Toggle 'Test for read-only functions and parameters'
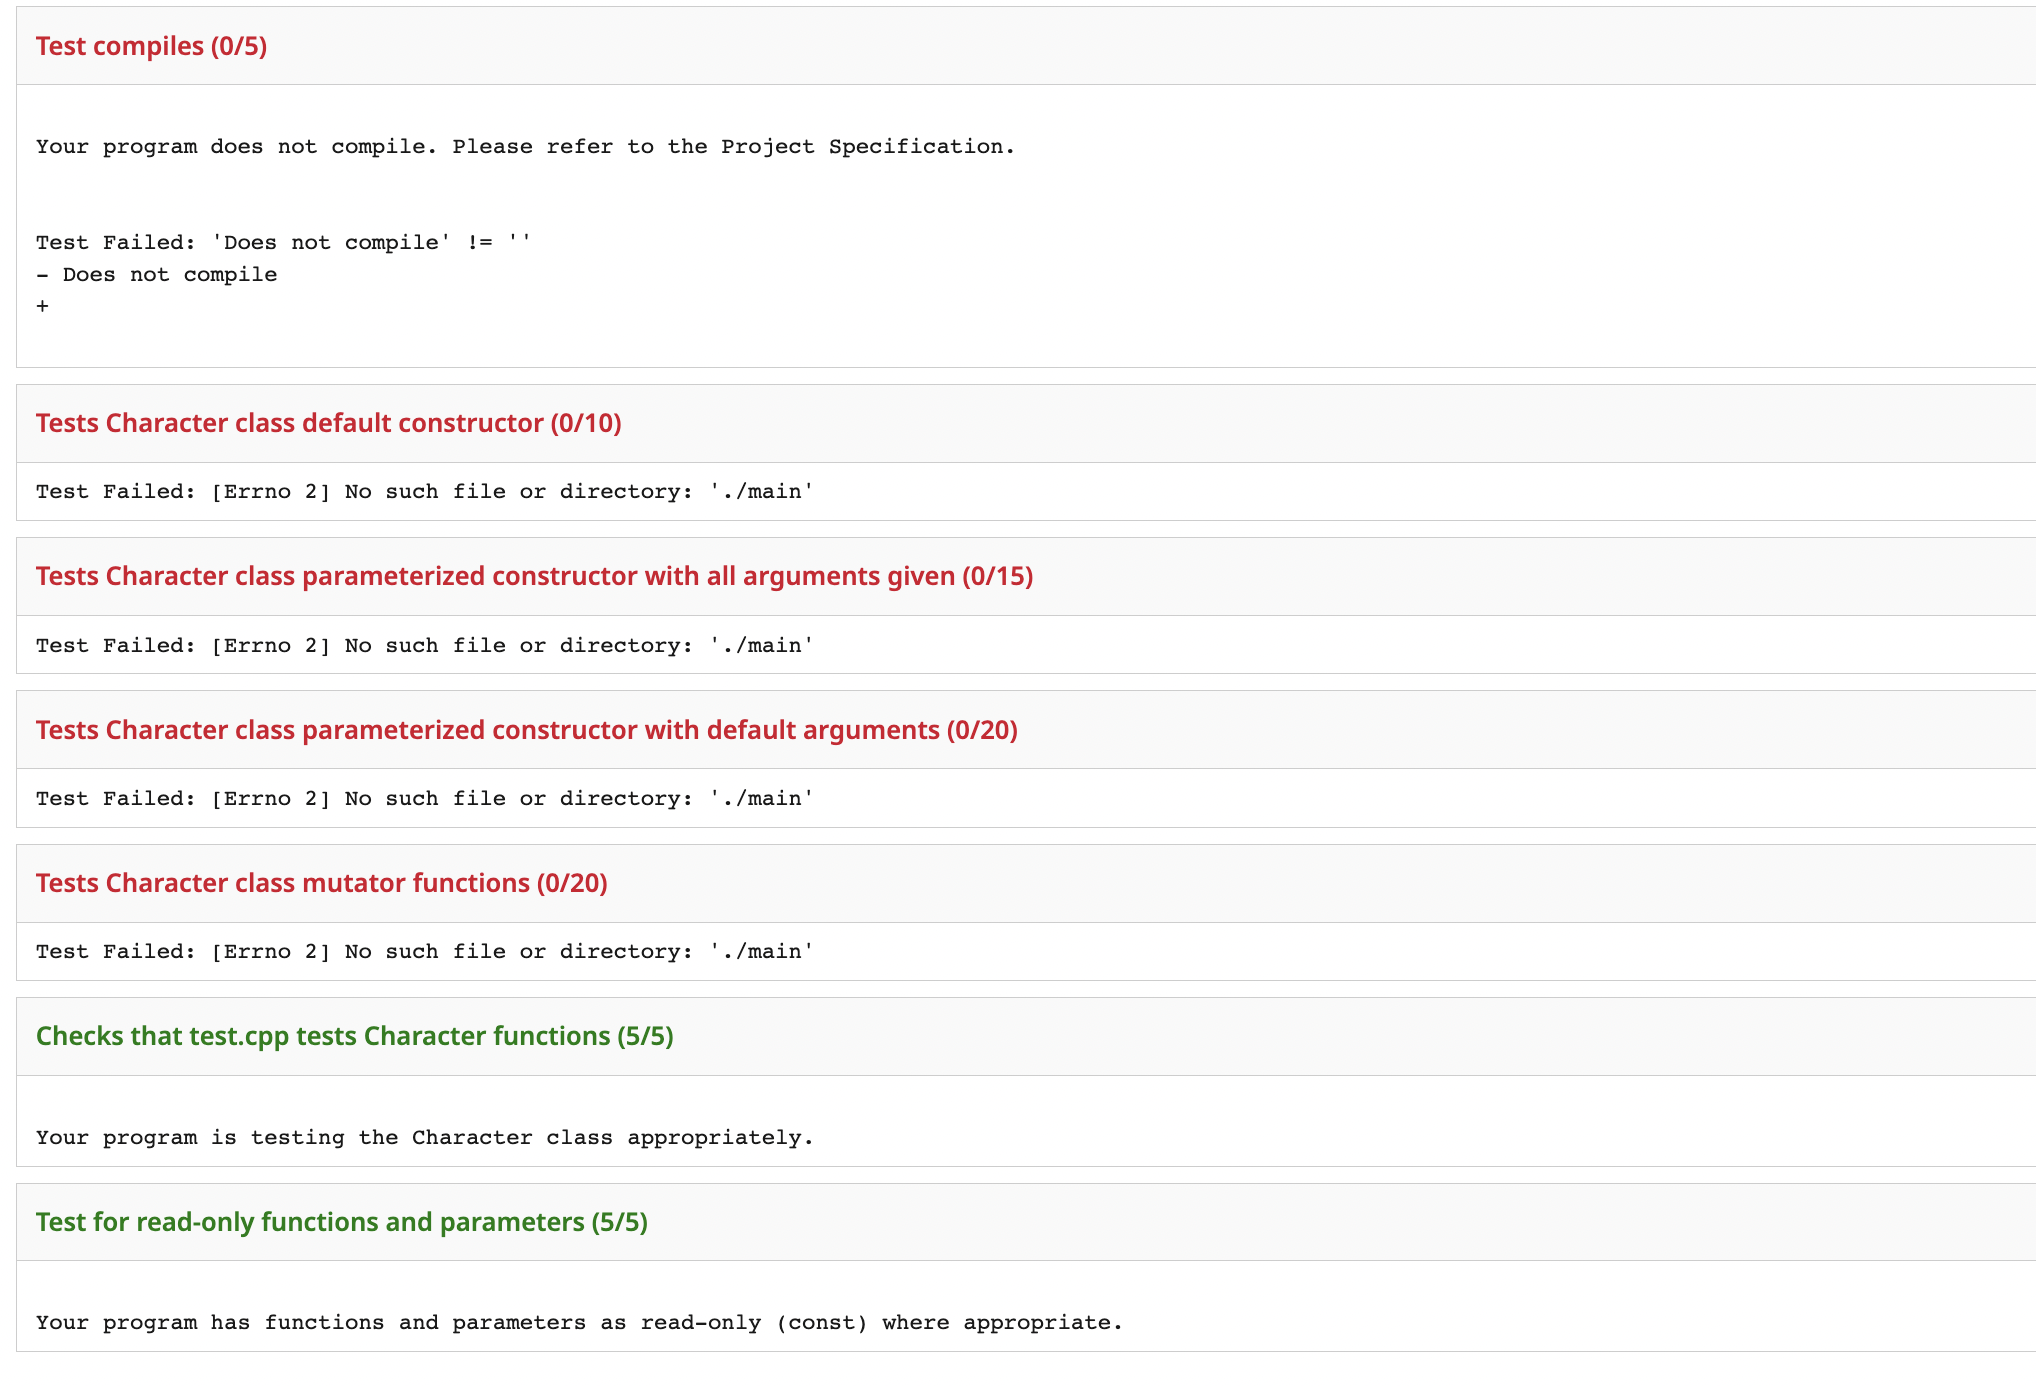This screenshot has width=2036, height=1386. click(x=341, y=1222)
